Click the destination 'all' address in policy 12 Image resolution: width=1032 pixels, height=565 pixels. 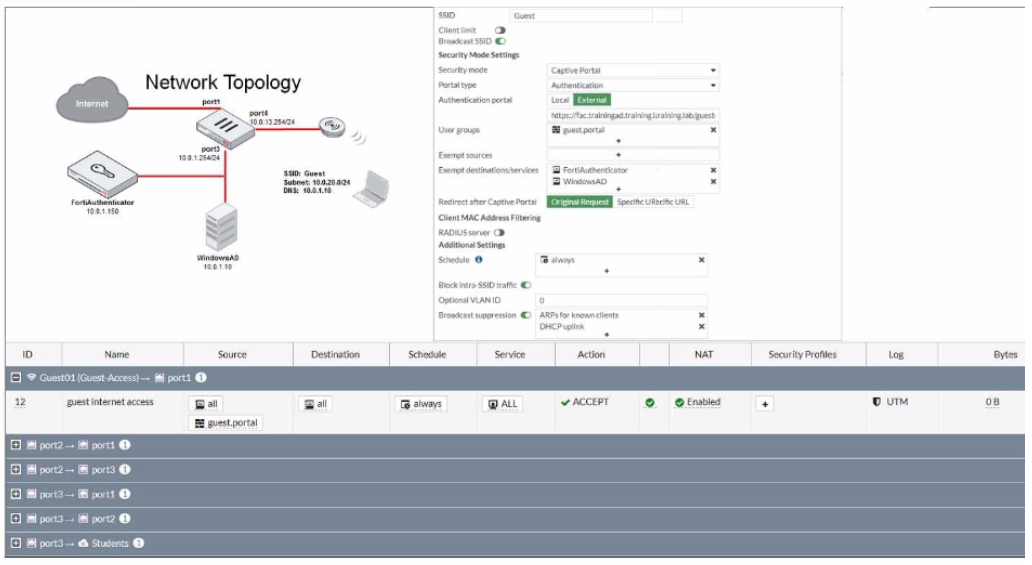click(x=315, y=404)
